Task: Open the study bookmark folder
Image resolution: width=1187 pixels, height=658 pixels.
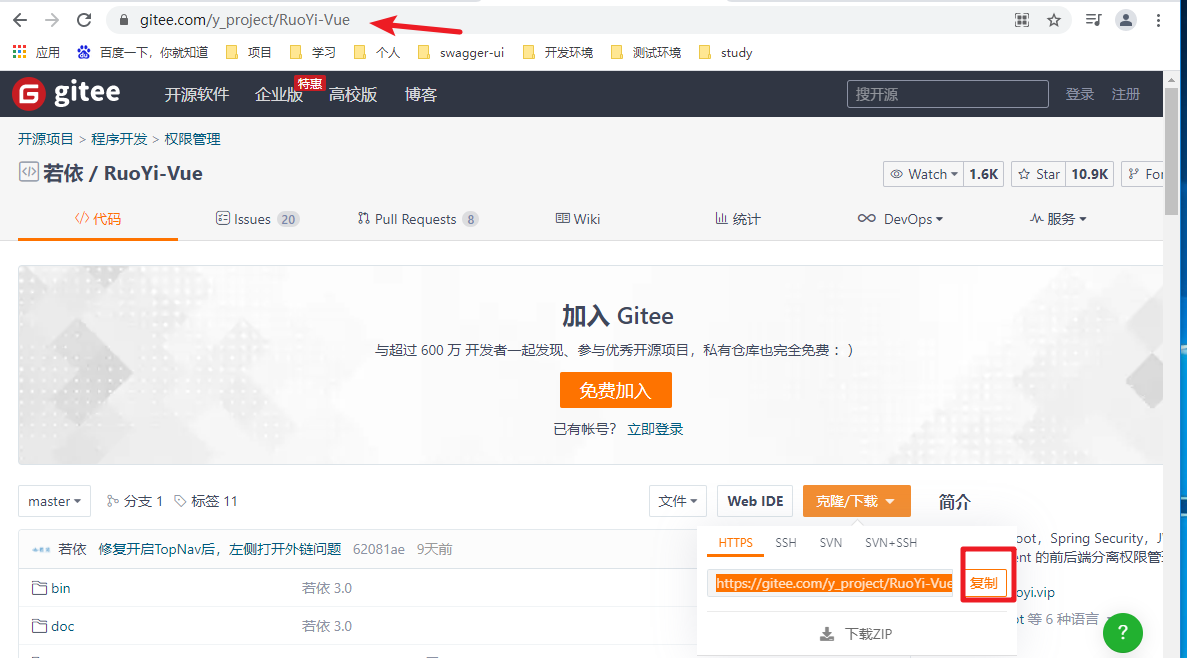Action: click(x=726, y=52)
